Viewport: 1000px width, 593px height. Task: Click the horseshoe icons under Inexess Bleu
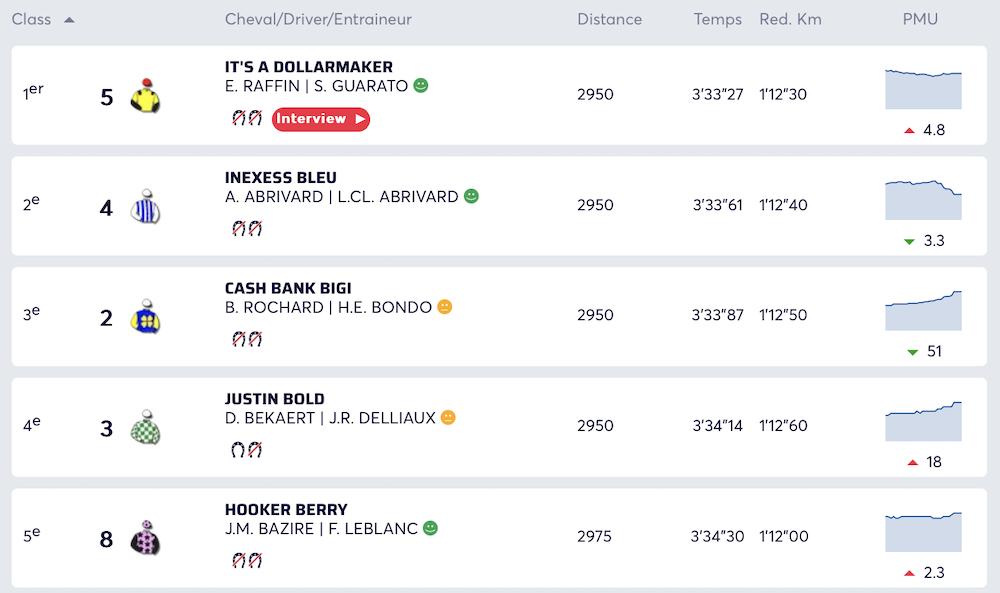[x=246, y=229]
